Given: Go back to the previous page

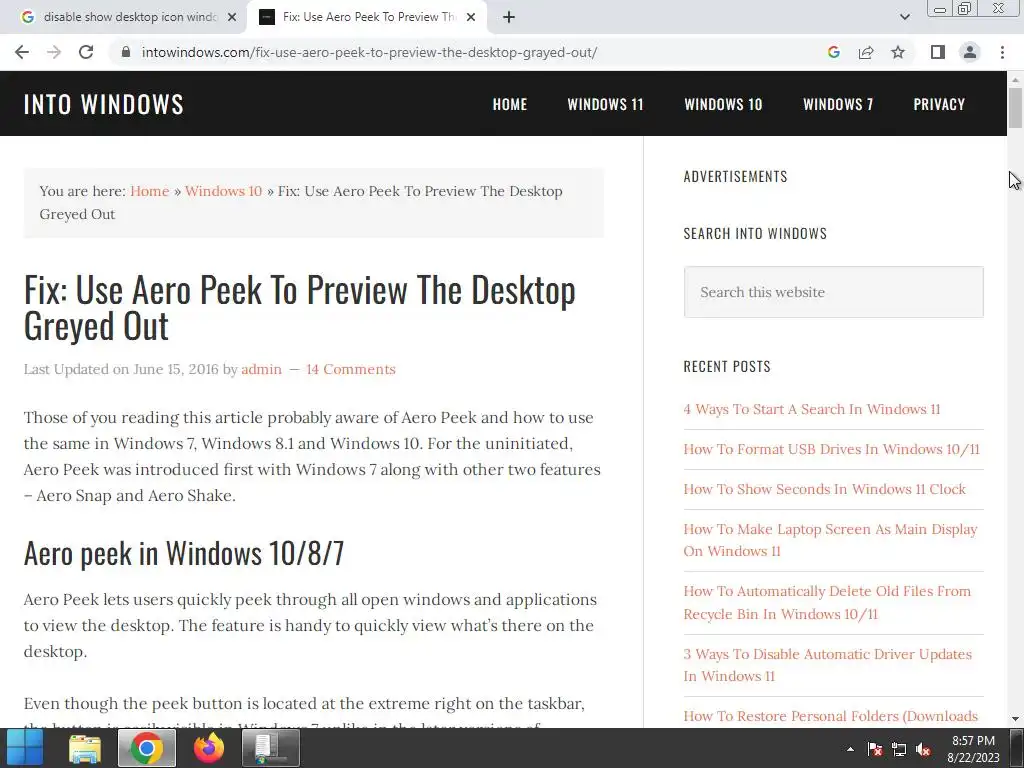Looking at the screenshot, I should click(x=22, y=52).
